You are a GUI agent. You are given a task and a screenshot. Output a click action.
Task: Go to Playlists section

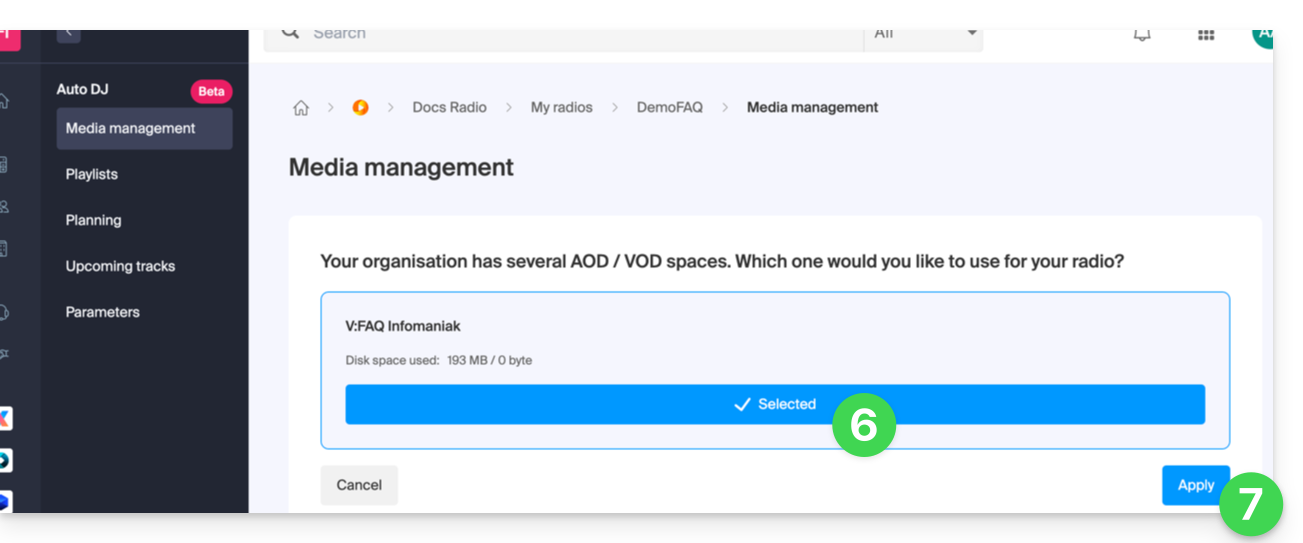pos(92,174)
